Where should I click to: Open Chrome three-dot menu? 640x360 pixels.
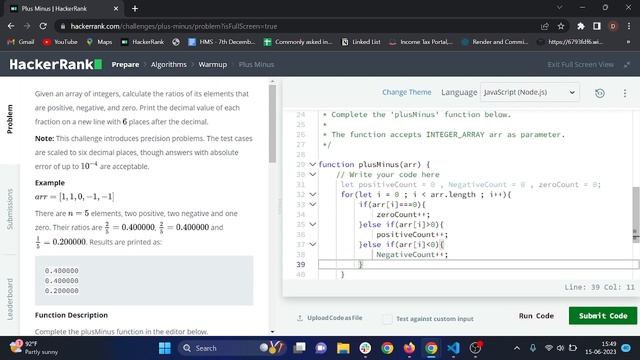click(x=629, y=26)
